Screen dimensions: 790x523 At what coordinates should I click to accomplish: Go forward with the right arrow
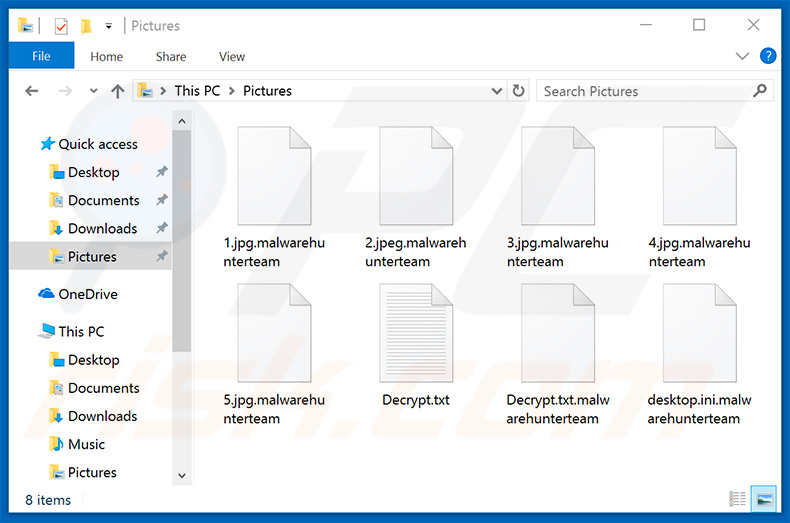65,91
